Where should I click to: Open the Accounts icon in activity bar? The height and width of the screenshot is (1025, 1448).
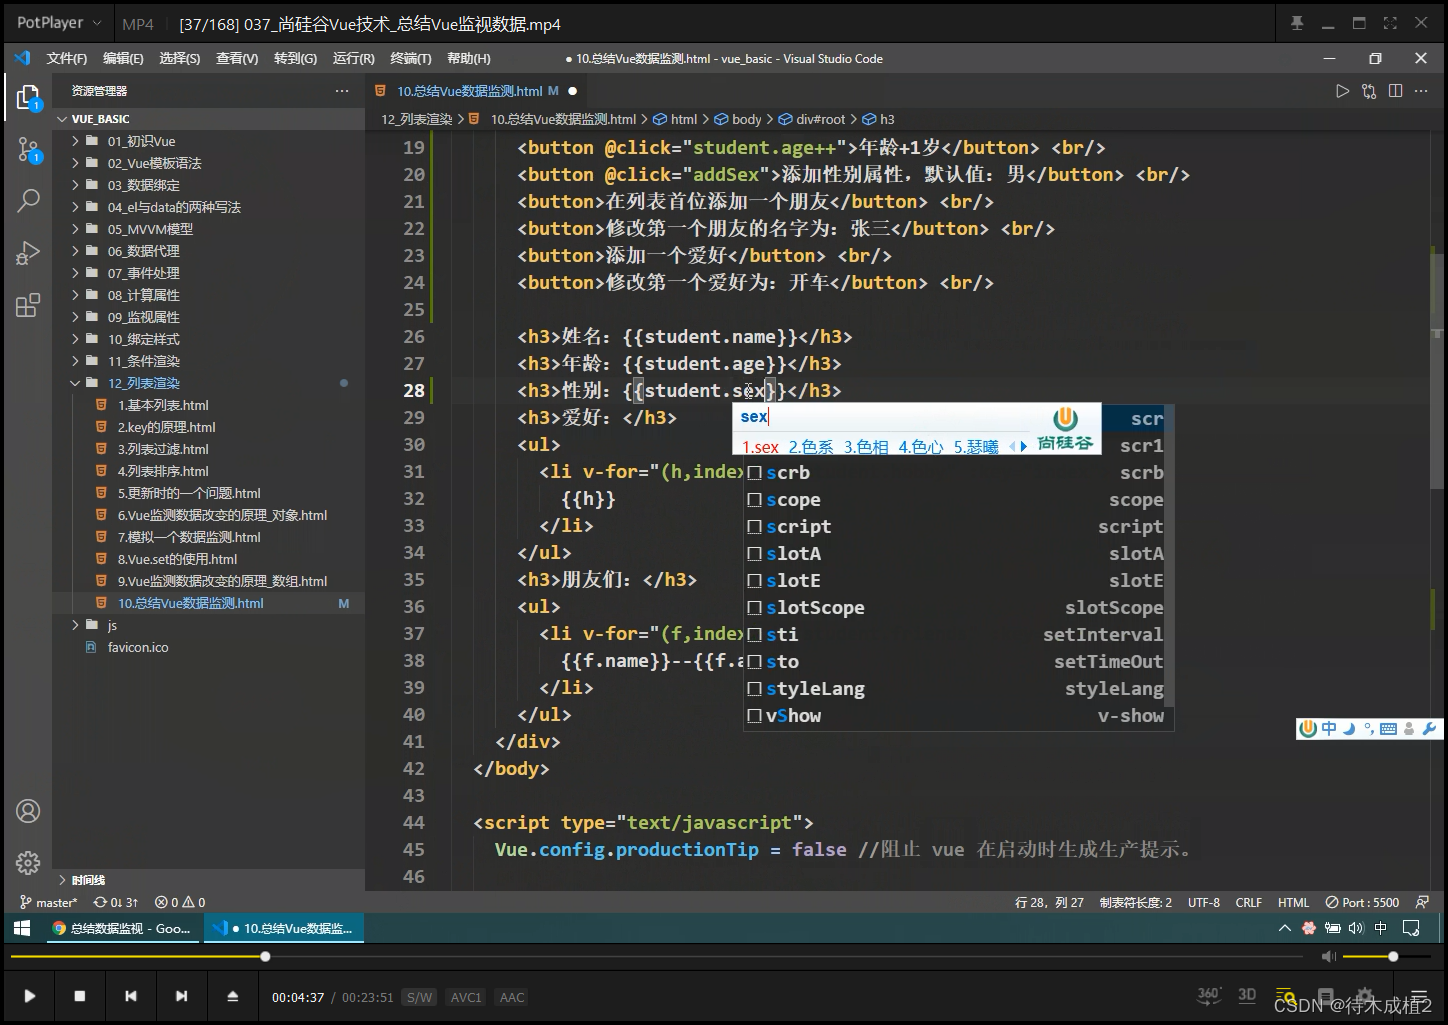point(28,811)
